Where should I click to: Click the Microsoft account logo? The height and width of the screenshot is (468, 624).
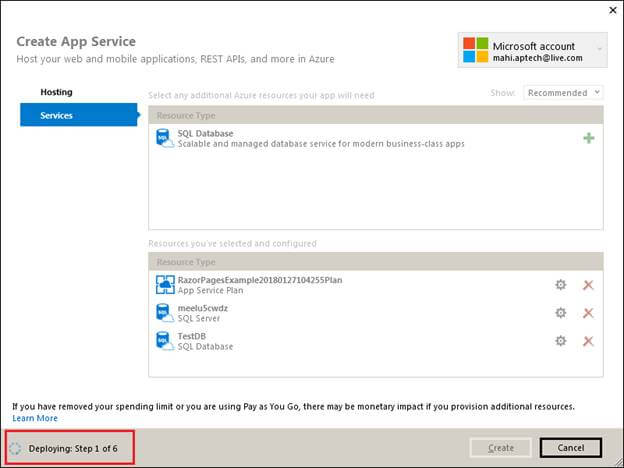tap(476, 51)
